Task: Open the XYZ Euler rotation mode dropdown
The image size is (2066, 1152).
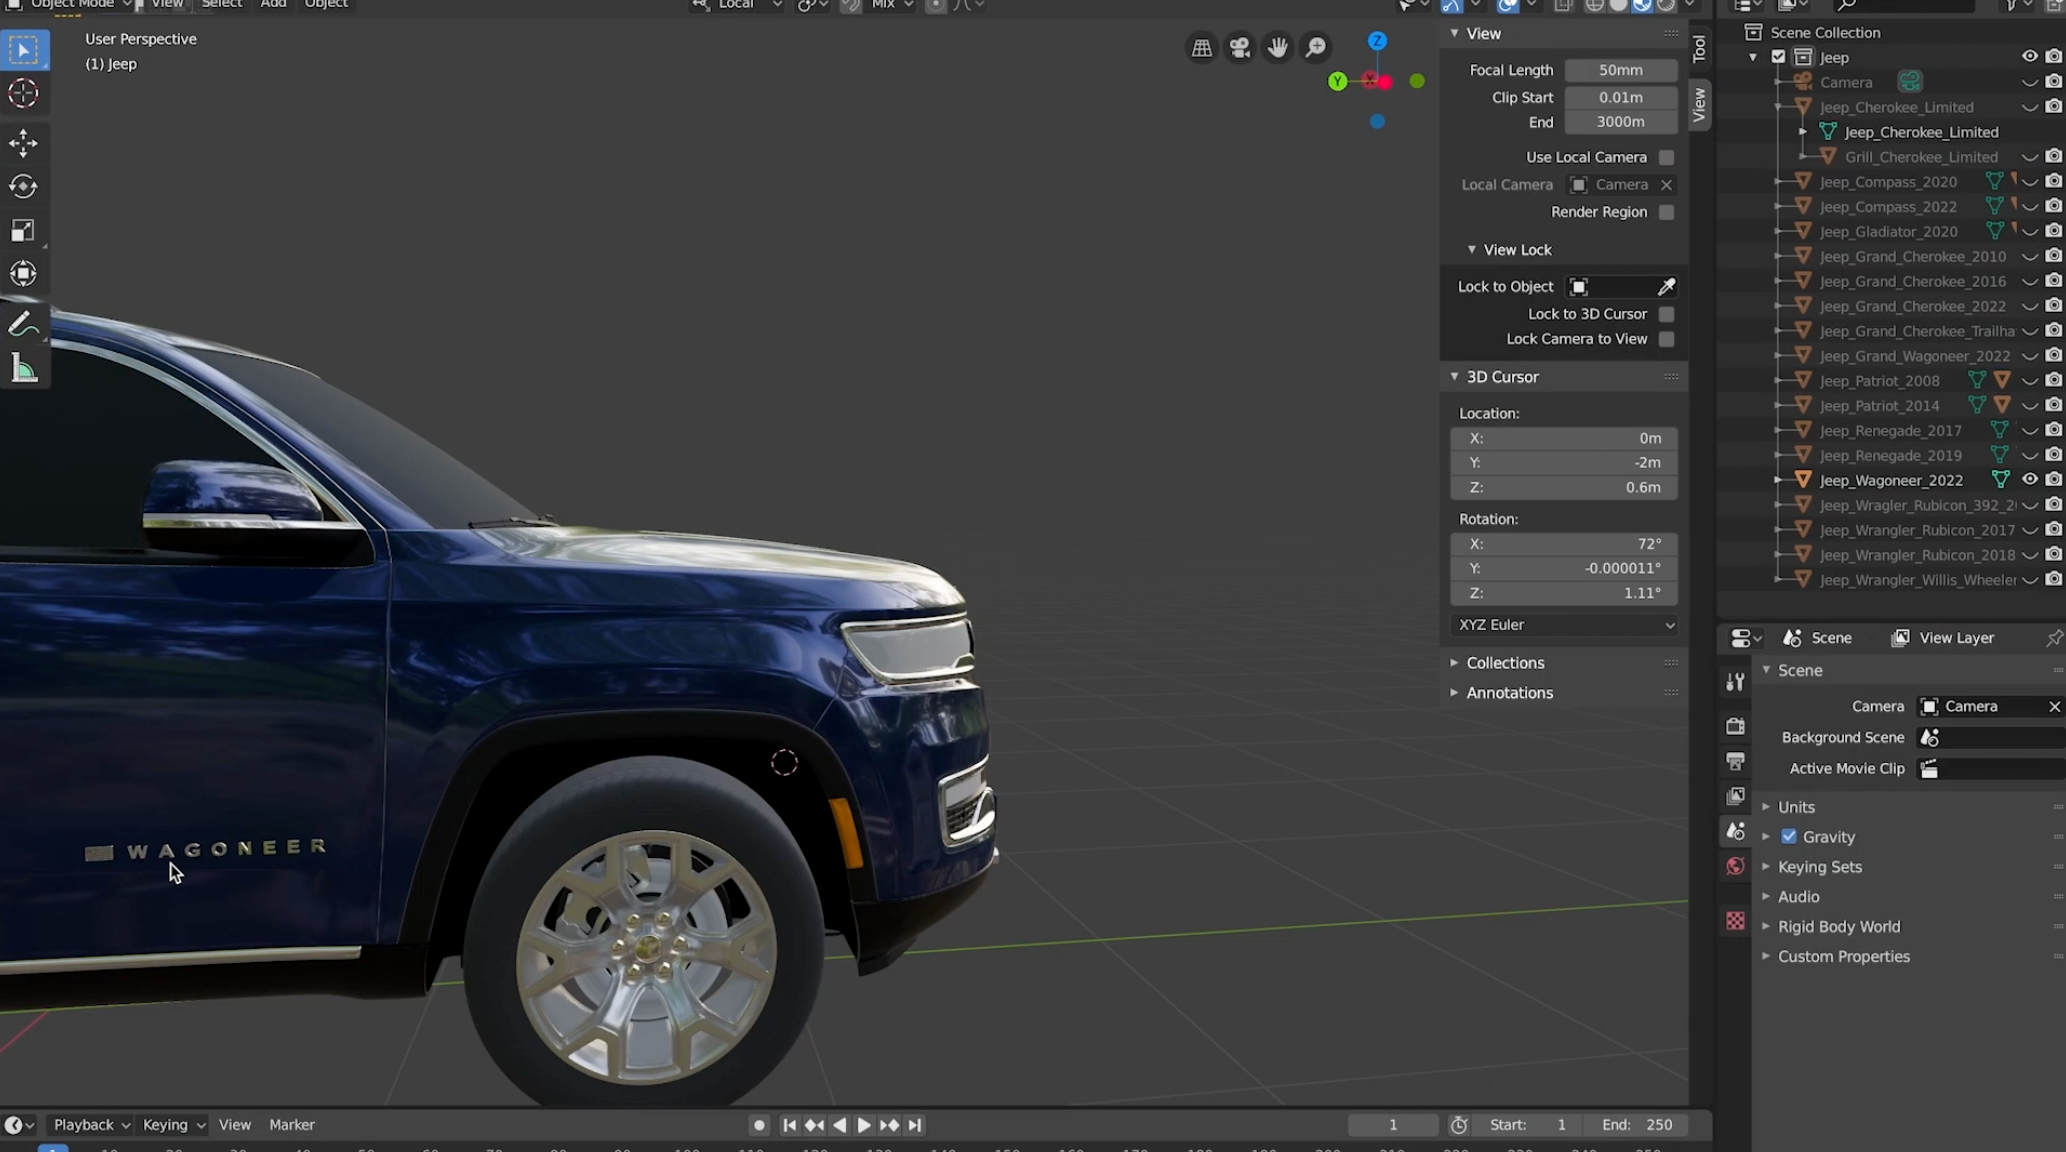Action: pyautogui.click(x=1564, y=625)
